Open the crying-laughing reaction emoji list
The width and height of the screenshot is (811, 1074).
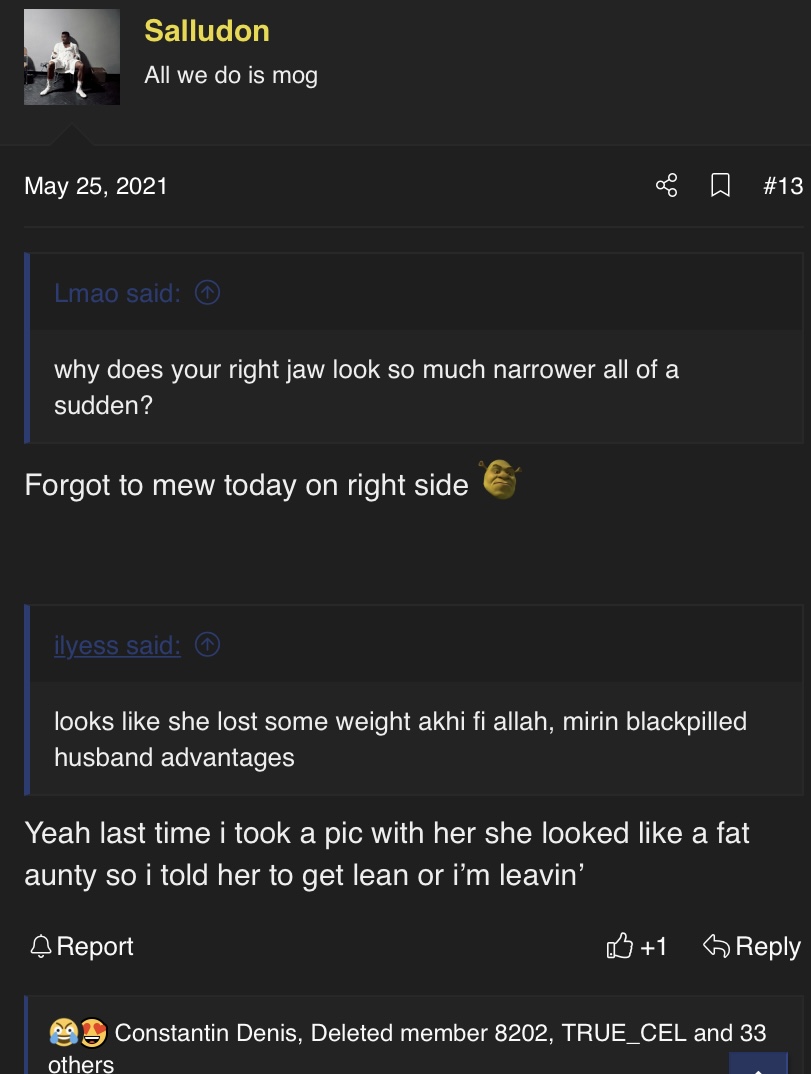point(63,1032)
